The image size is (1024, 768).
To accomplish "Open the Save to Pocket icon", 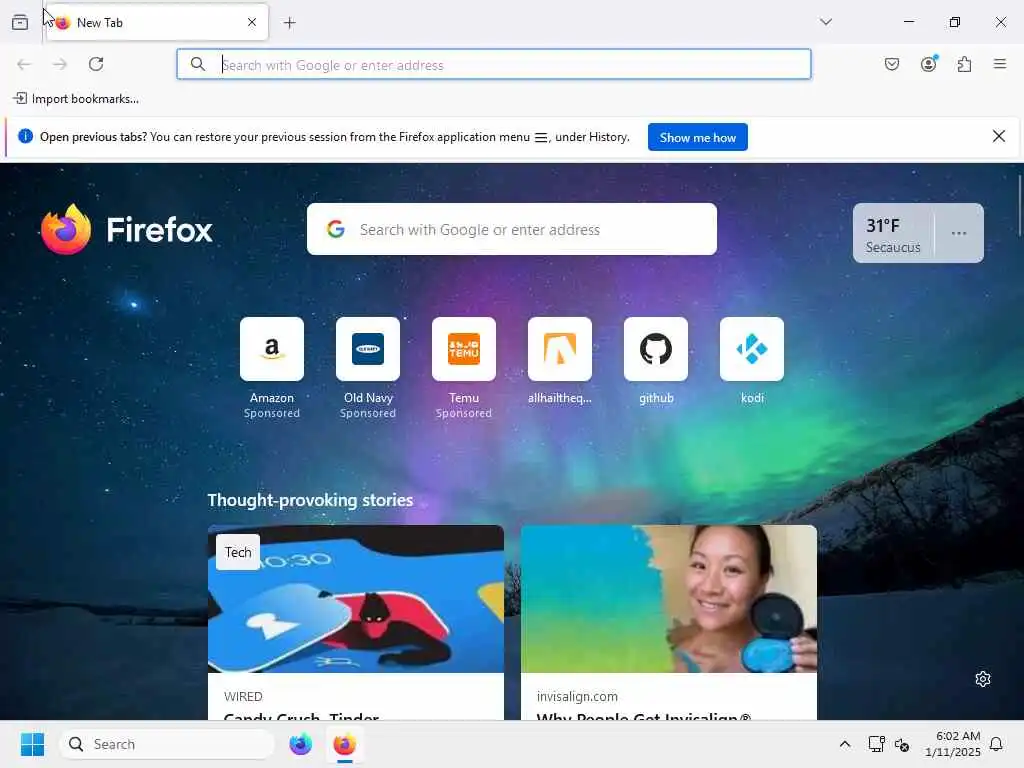I will click(x=892, y=64).
